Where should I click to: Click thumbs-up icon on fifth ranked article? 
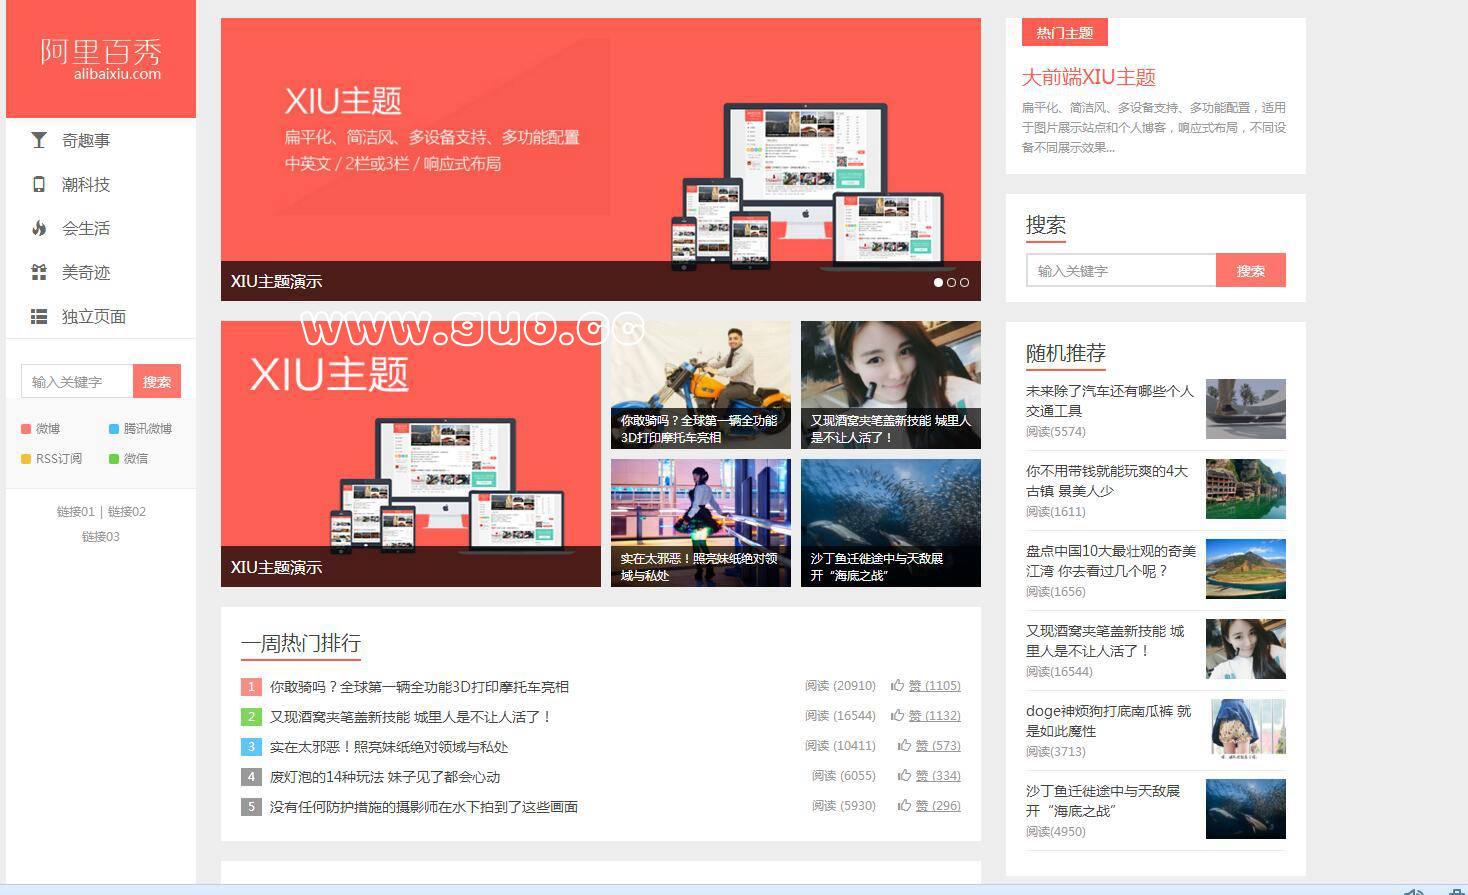pos(904,806)
